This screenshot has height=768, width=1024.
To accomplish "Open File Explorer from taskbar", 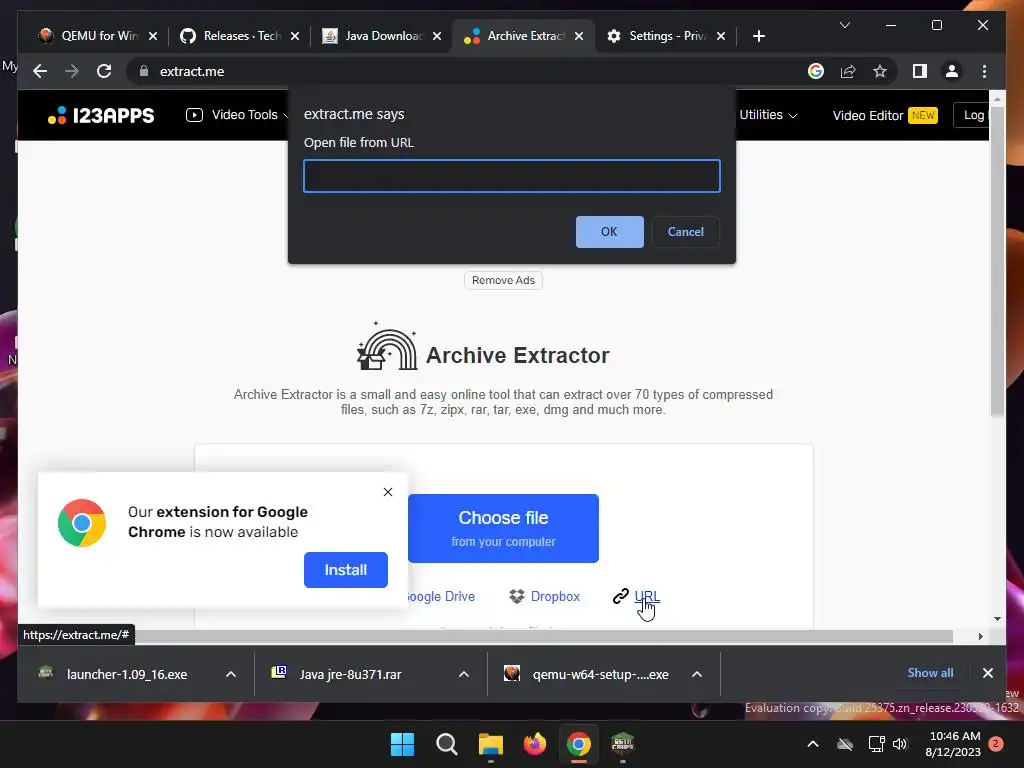I will (x=490, y=744).
